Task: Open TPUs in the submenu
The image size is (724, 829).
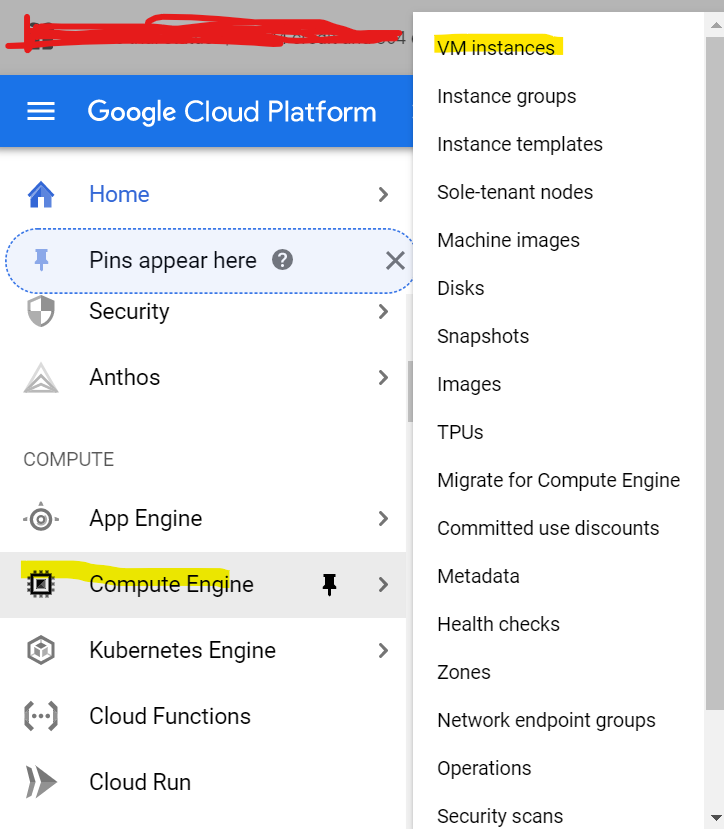Action: pyautogui.click(x=460, y=432)
